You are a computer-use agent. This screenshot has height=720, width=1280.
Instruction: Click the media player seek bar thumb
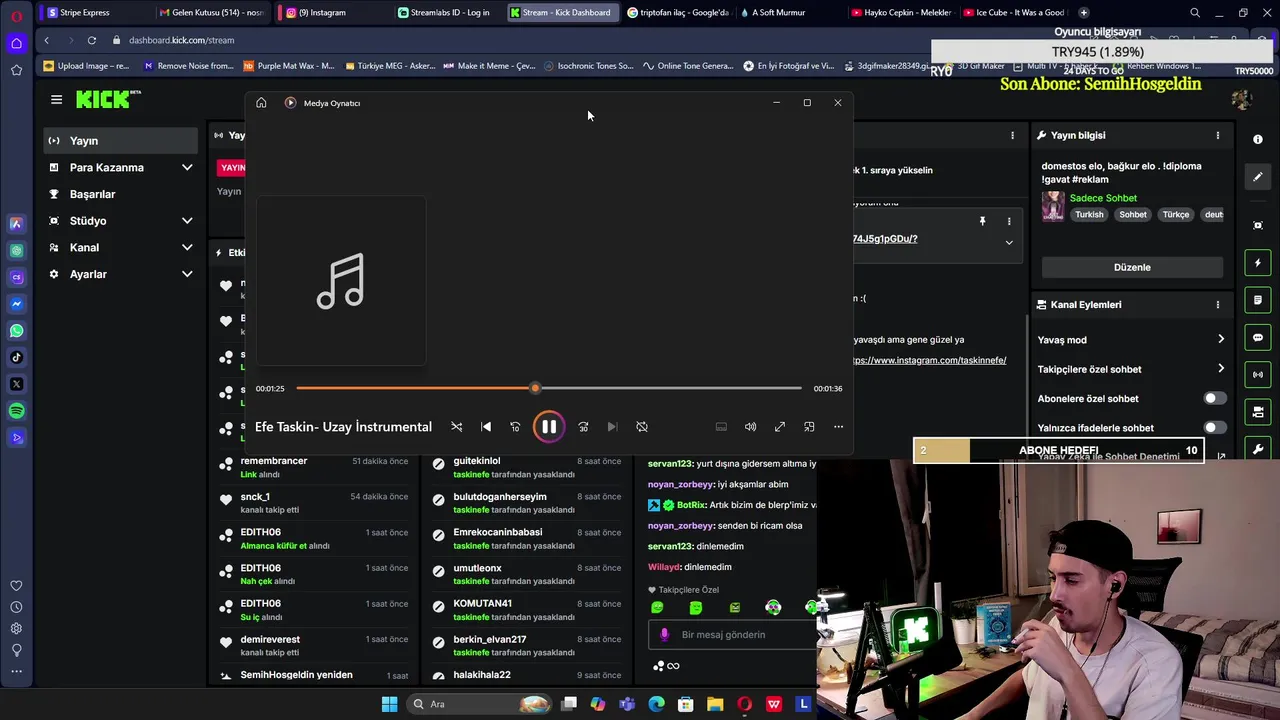[x=535, y=388]
